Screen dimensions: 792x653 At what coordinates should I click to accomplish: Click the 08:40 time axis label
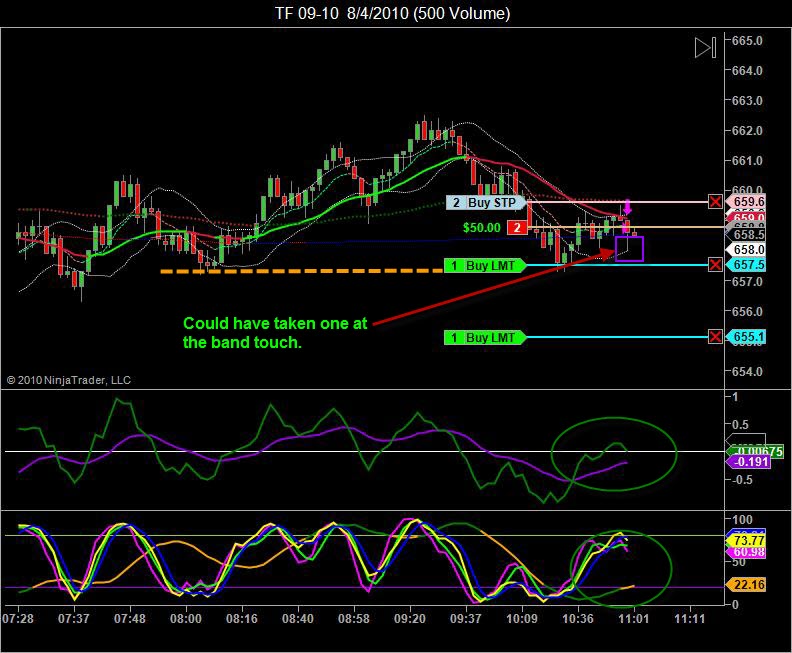298,619
